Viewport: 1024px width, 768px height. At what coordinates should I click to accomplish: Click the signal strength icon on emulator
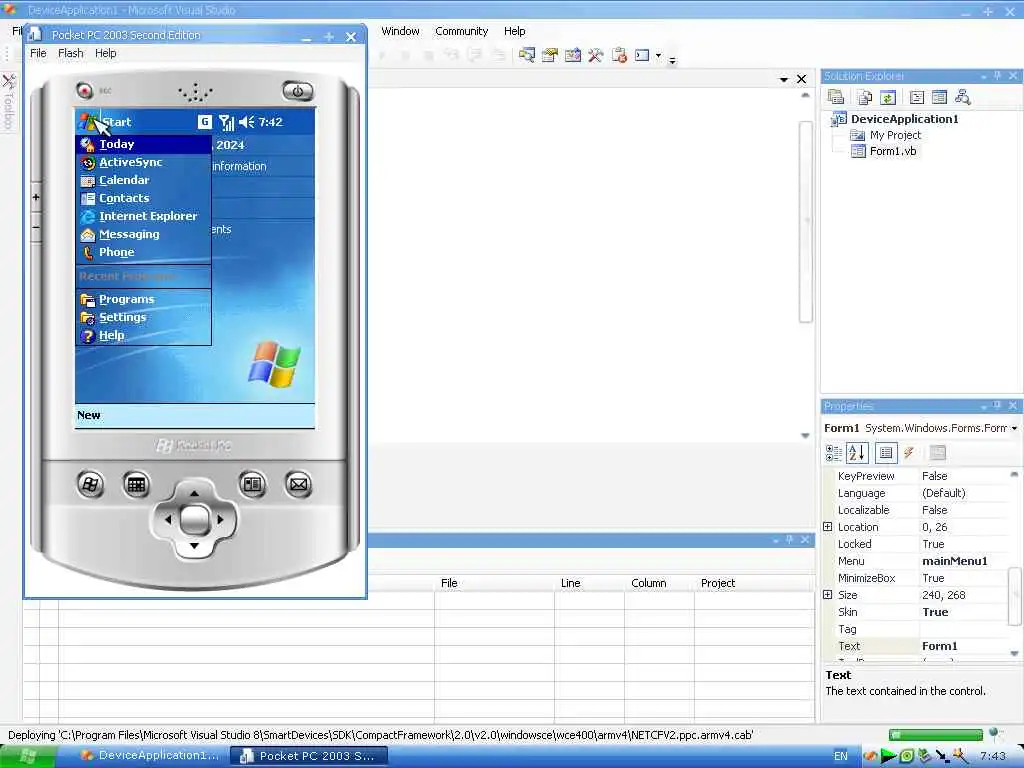point(226,122)
